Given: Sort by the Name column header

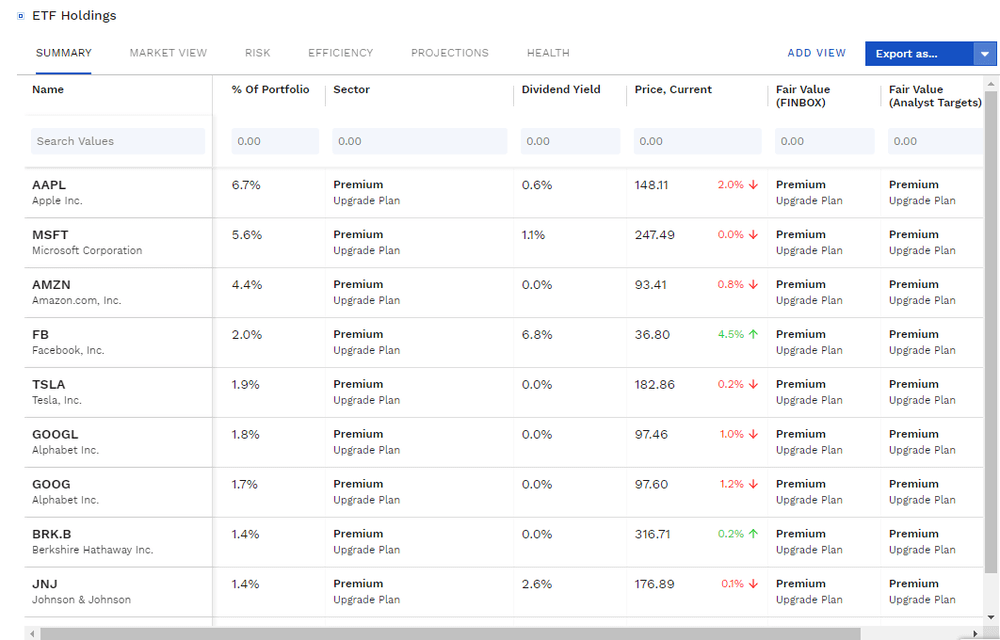Looking at the screenshot, I should click(x=48, y=89).
